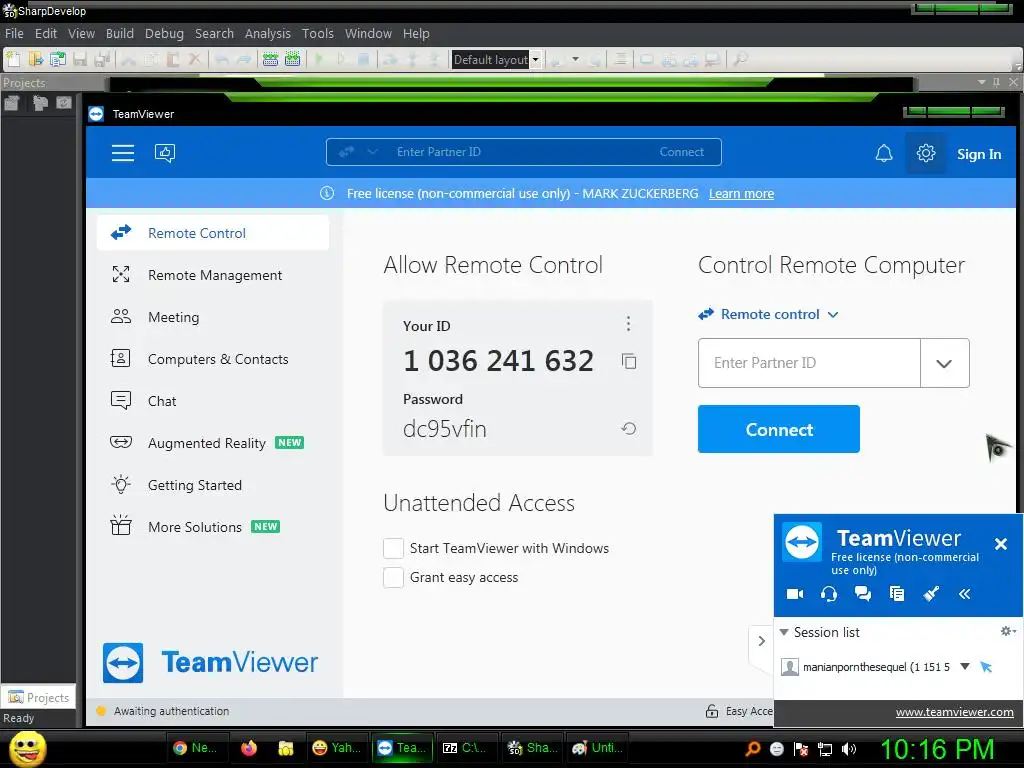This screenshot has width=1024, height=768.
Task: Open Augmented Reality section
Action: tap(213, 443)
